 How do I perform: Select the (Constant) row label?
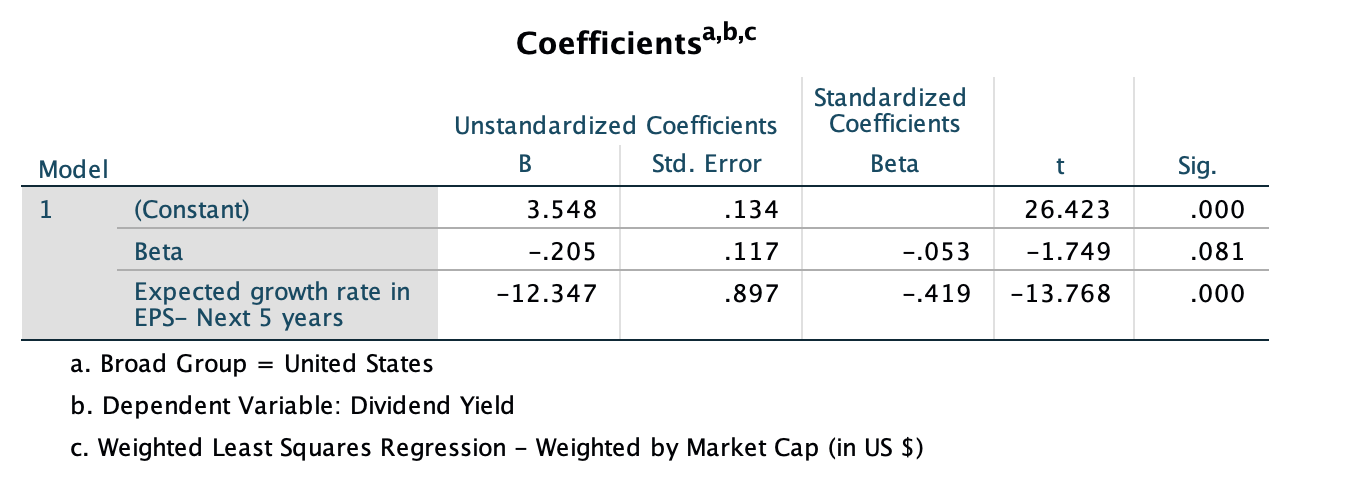[x=191, y=210]
